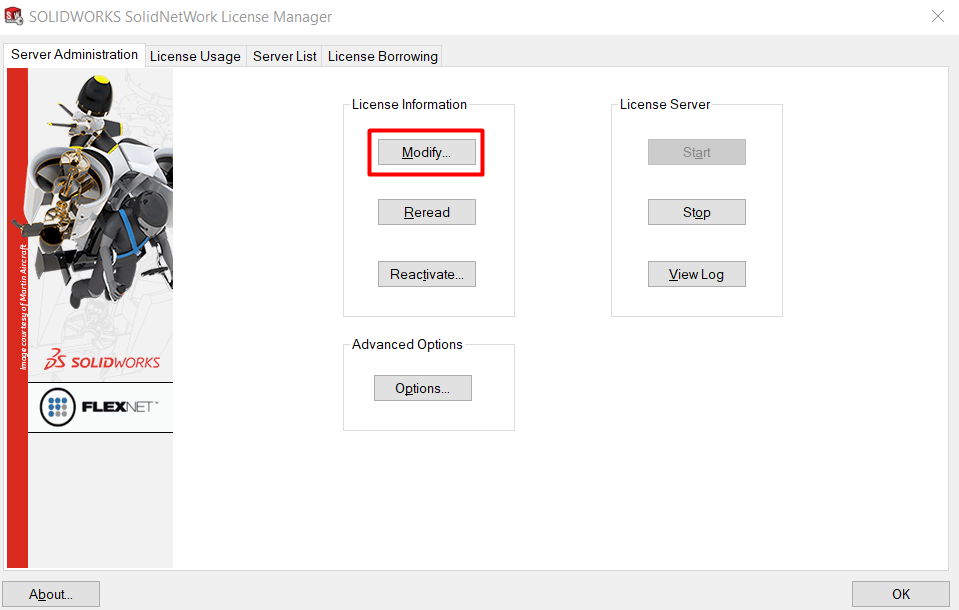Switch to the License Usage tab

pyautogui.click(x=195, y=56)
